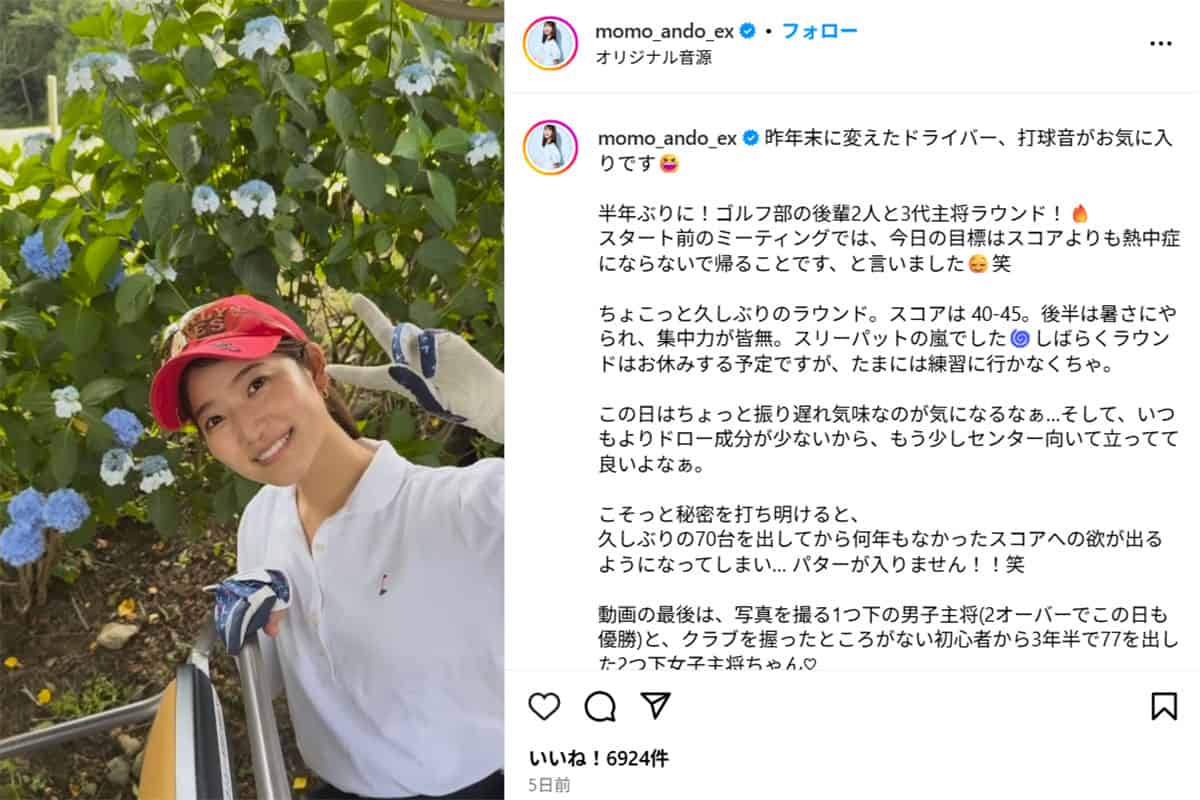
Task: Click the golf selfie photo
Action: coord(252,400)
